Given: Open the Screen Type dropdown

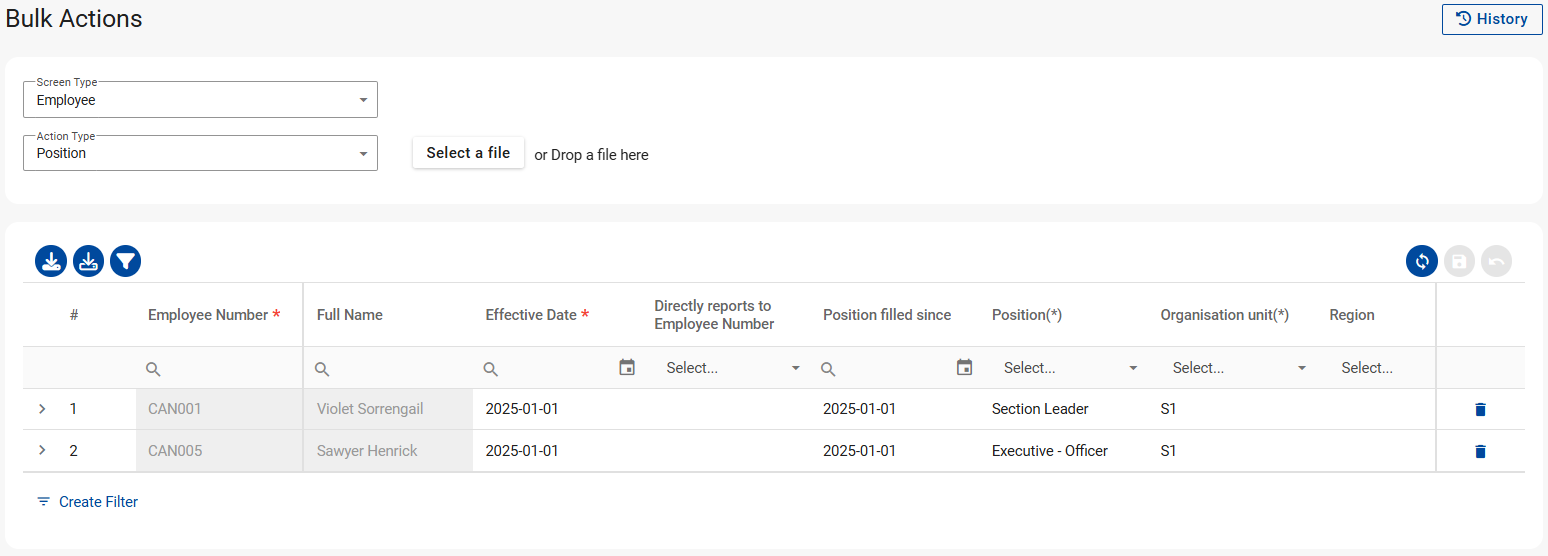Looking at the screenshot, I should pyautogui.click(x=200, y=100).
